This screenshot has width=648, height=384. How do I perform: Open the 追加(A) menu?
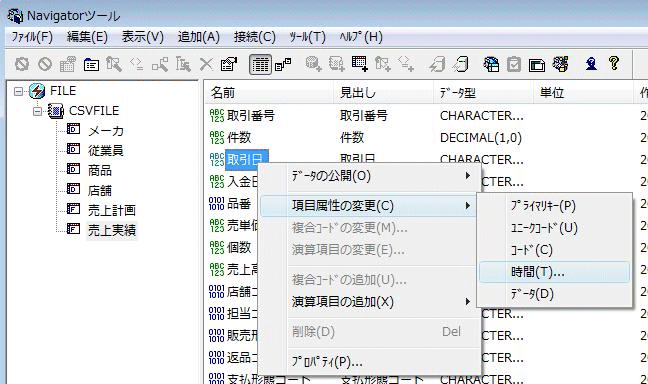click(x=198, y=37)
